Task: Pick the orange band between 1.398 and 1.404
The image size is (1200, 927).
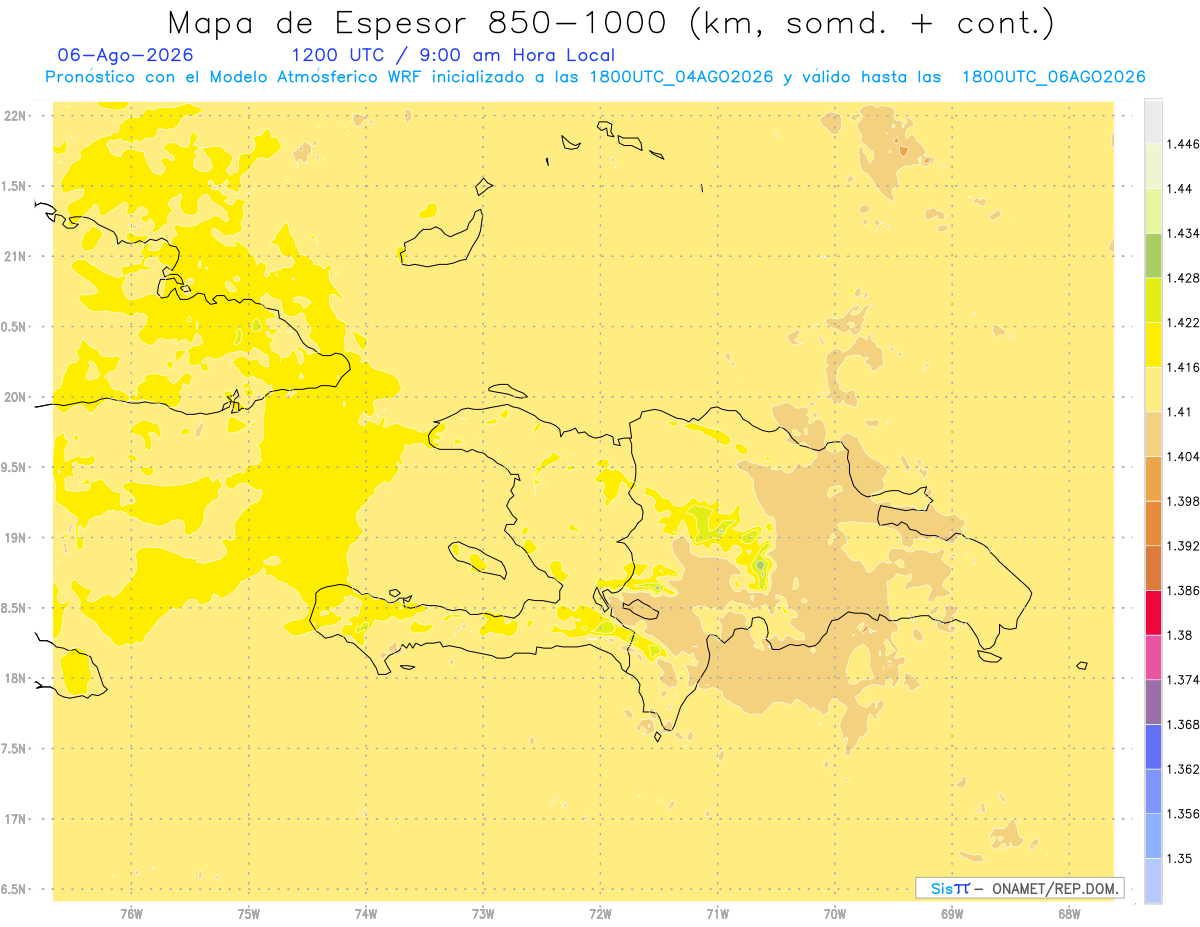Action: (1153, 479)
